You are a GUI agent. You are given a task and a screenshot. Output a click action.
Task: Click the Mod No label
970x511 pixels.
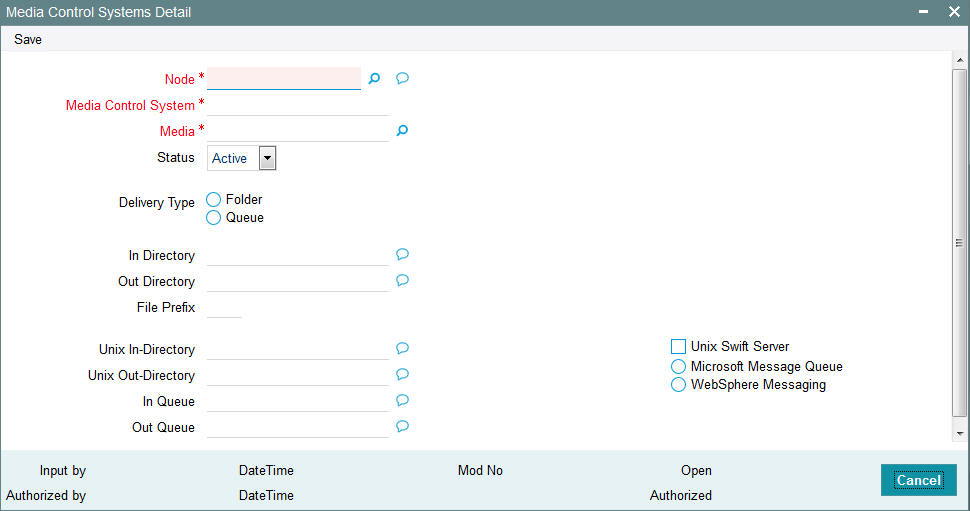pos(480,470)
